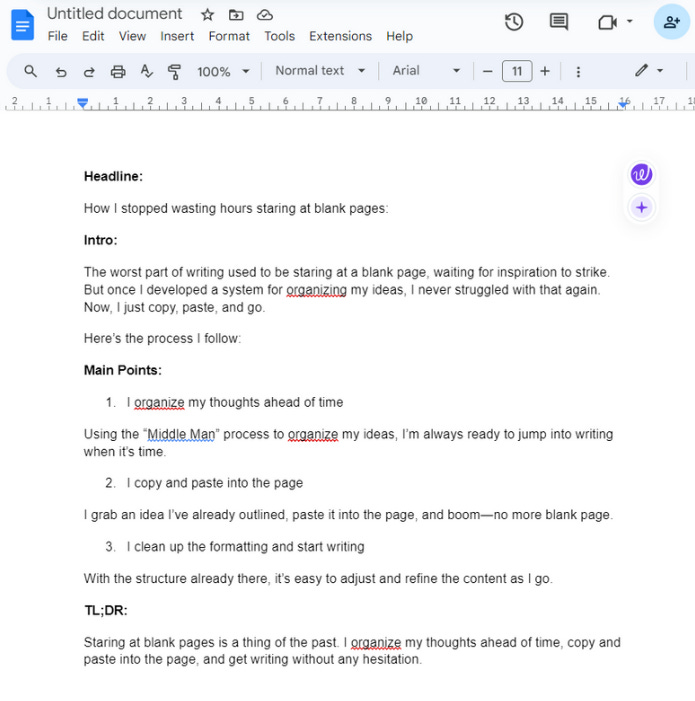Click left indent marker on ruler
This screenshot has height=701, width=695.
[x=82, y=103]
